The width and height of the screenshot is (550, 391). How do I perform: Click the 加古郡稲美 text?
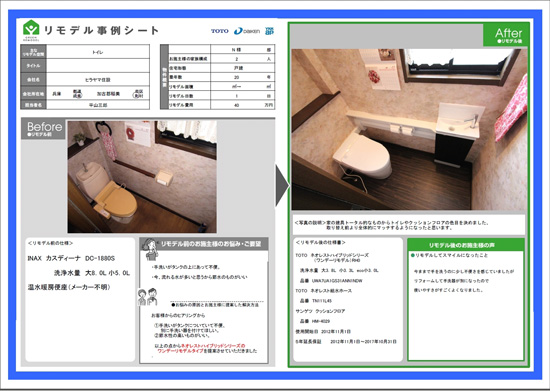[x=108, y=94]
